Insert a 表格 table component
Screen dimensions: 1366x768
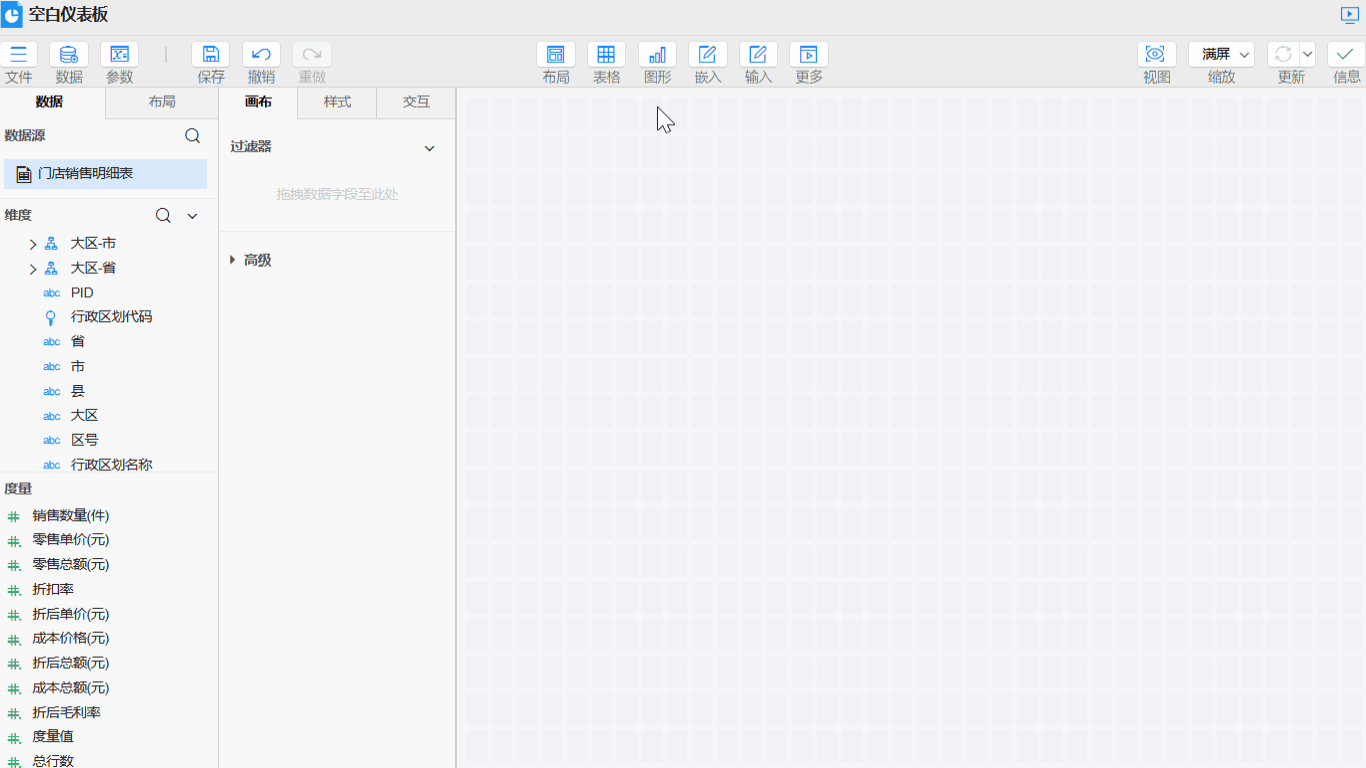(606, 55)
